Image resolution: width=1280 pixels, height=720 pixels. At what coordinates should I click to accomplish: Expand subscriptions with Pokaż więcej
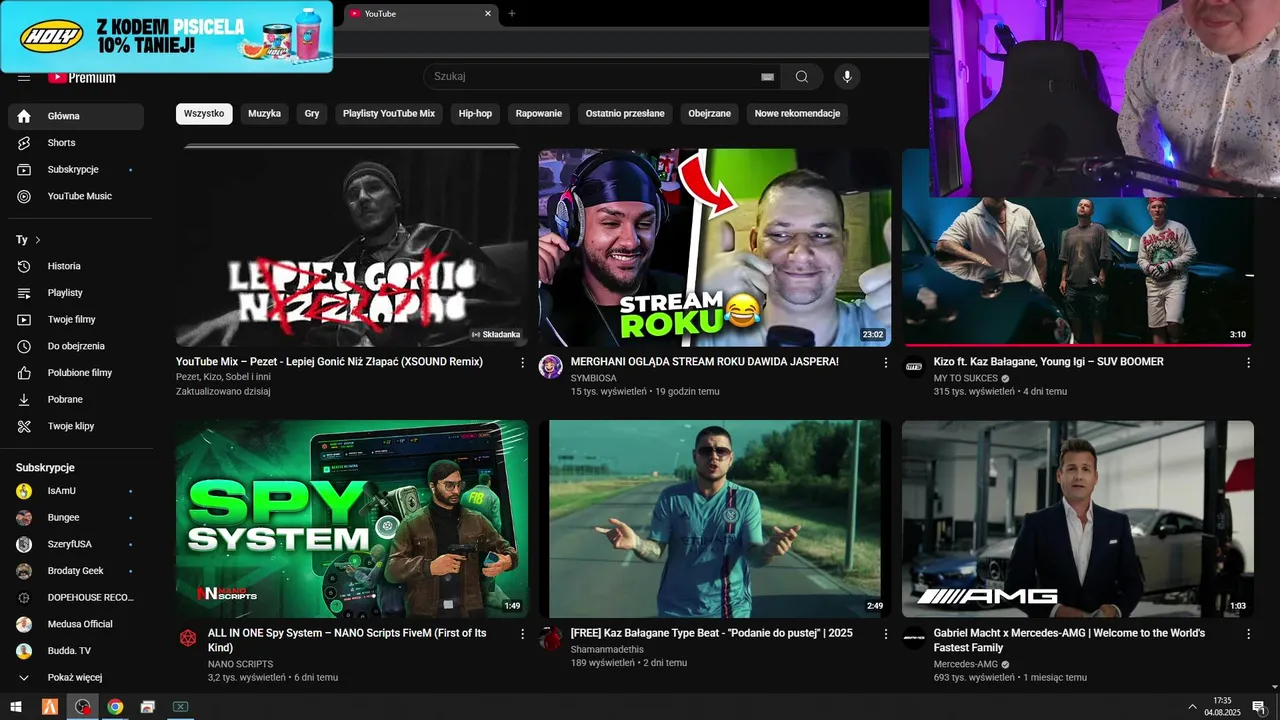coord(76,678)
